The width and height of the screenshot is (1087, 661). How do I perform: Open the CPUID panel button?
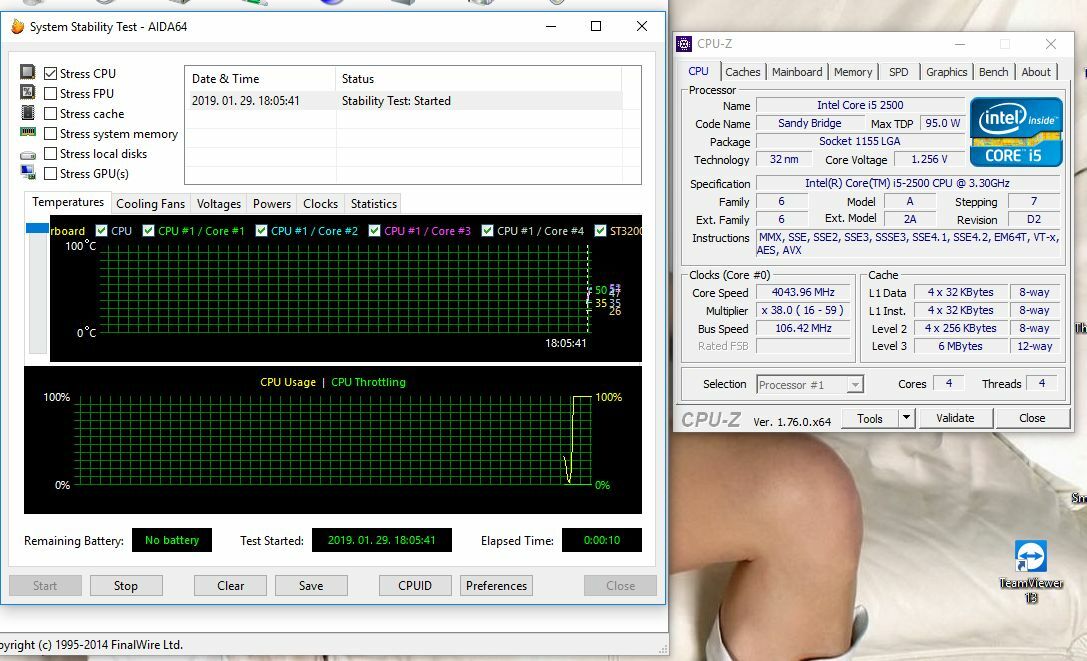(415, 585)
